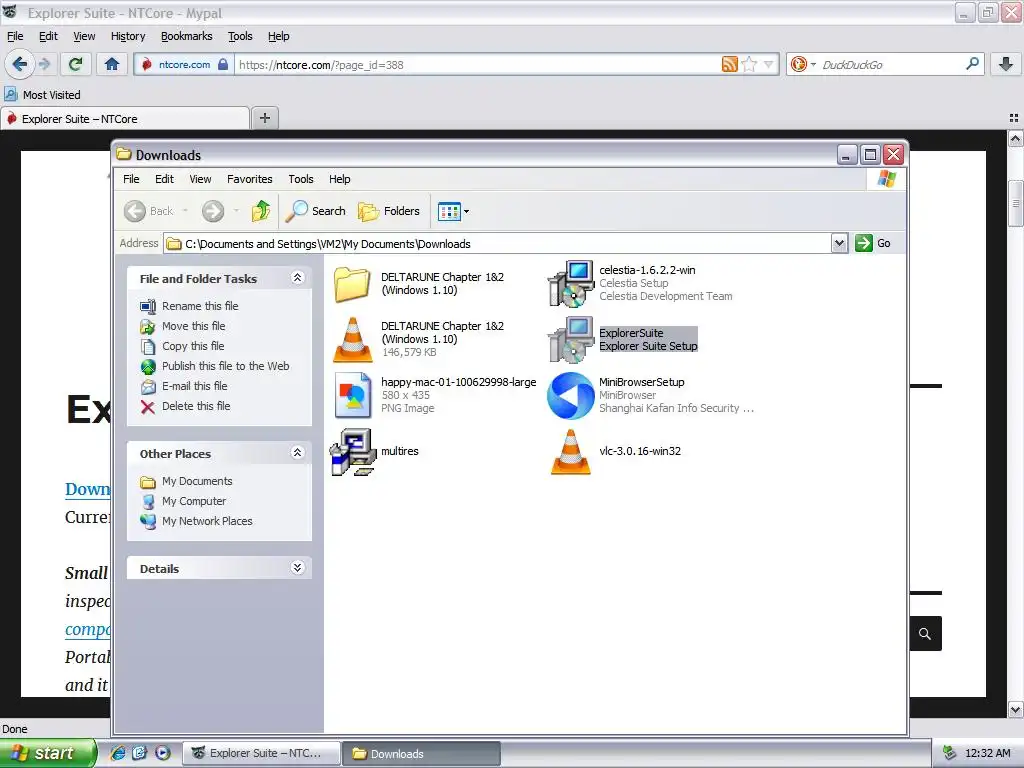Bookmark this page with the star
Viewport: 1024px width, 768px height.
(x=749, y=64)
